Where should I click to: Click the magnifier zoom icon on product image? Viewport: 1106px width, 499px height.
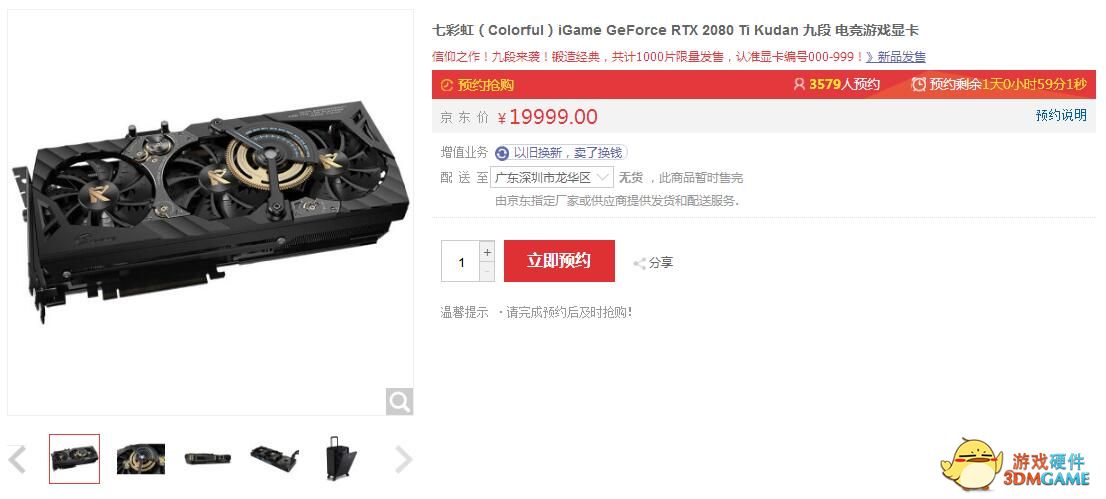click(x=399, y=402)
